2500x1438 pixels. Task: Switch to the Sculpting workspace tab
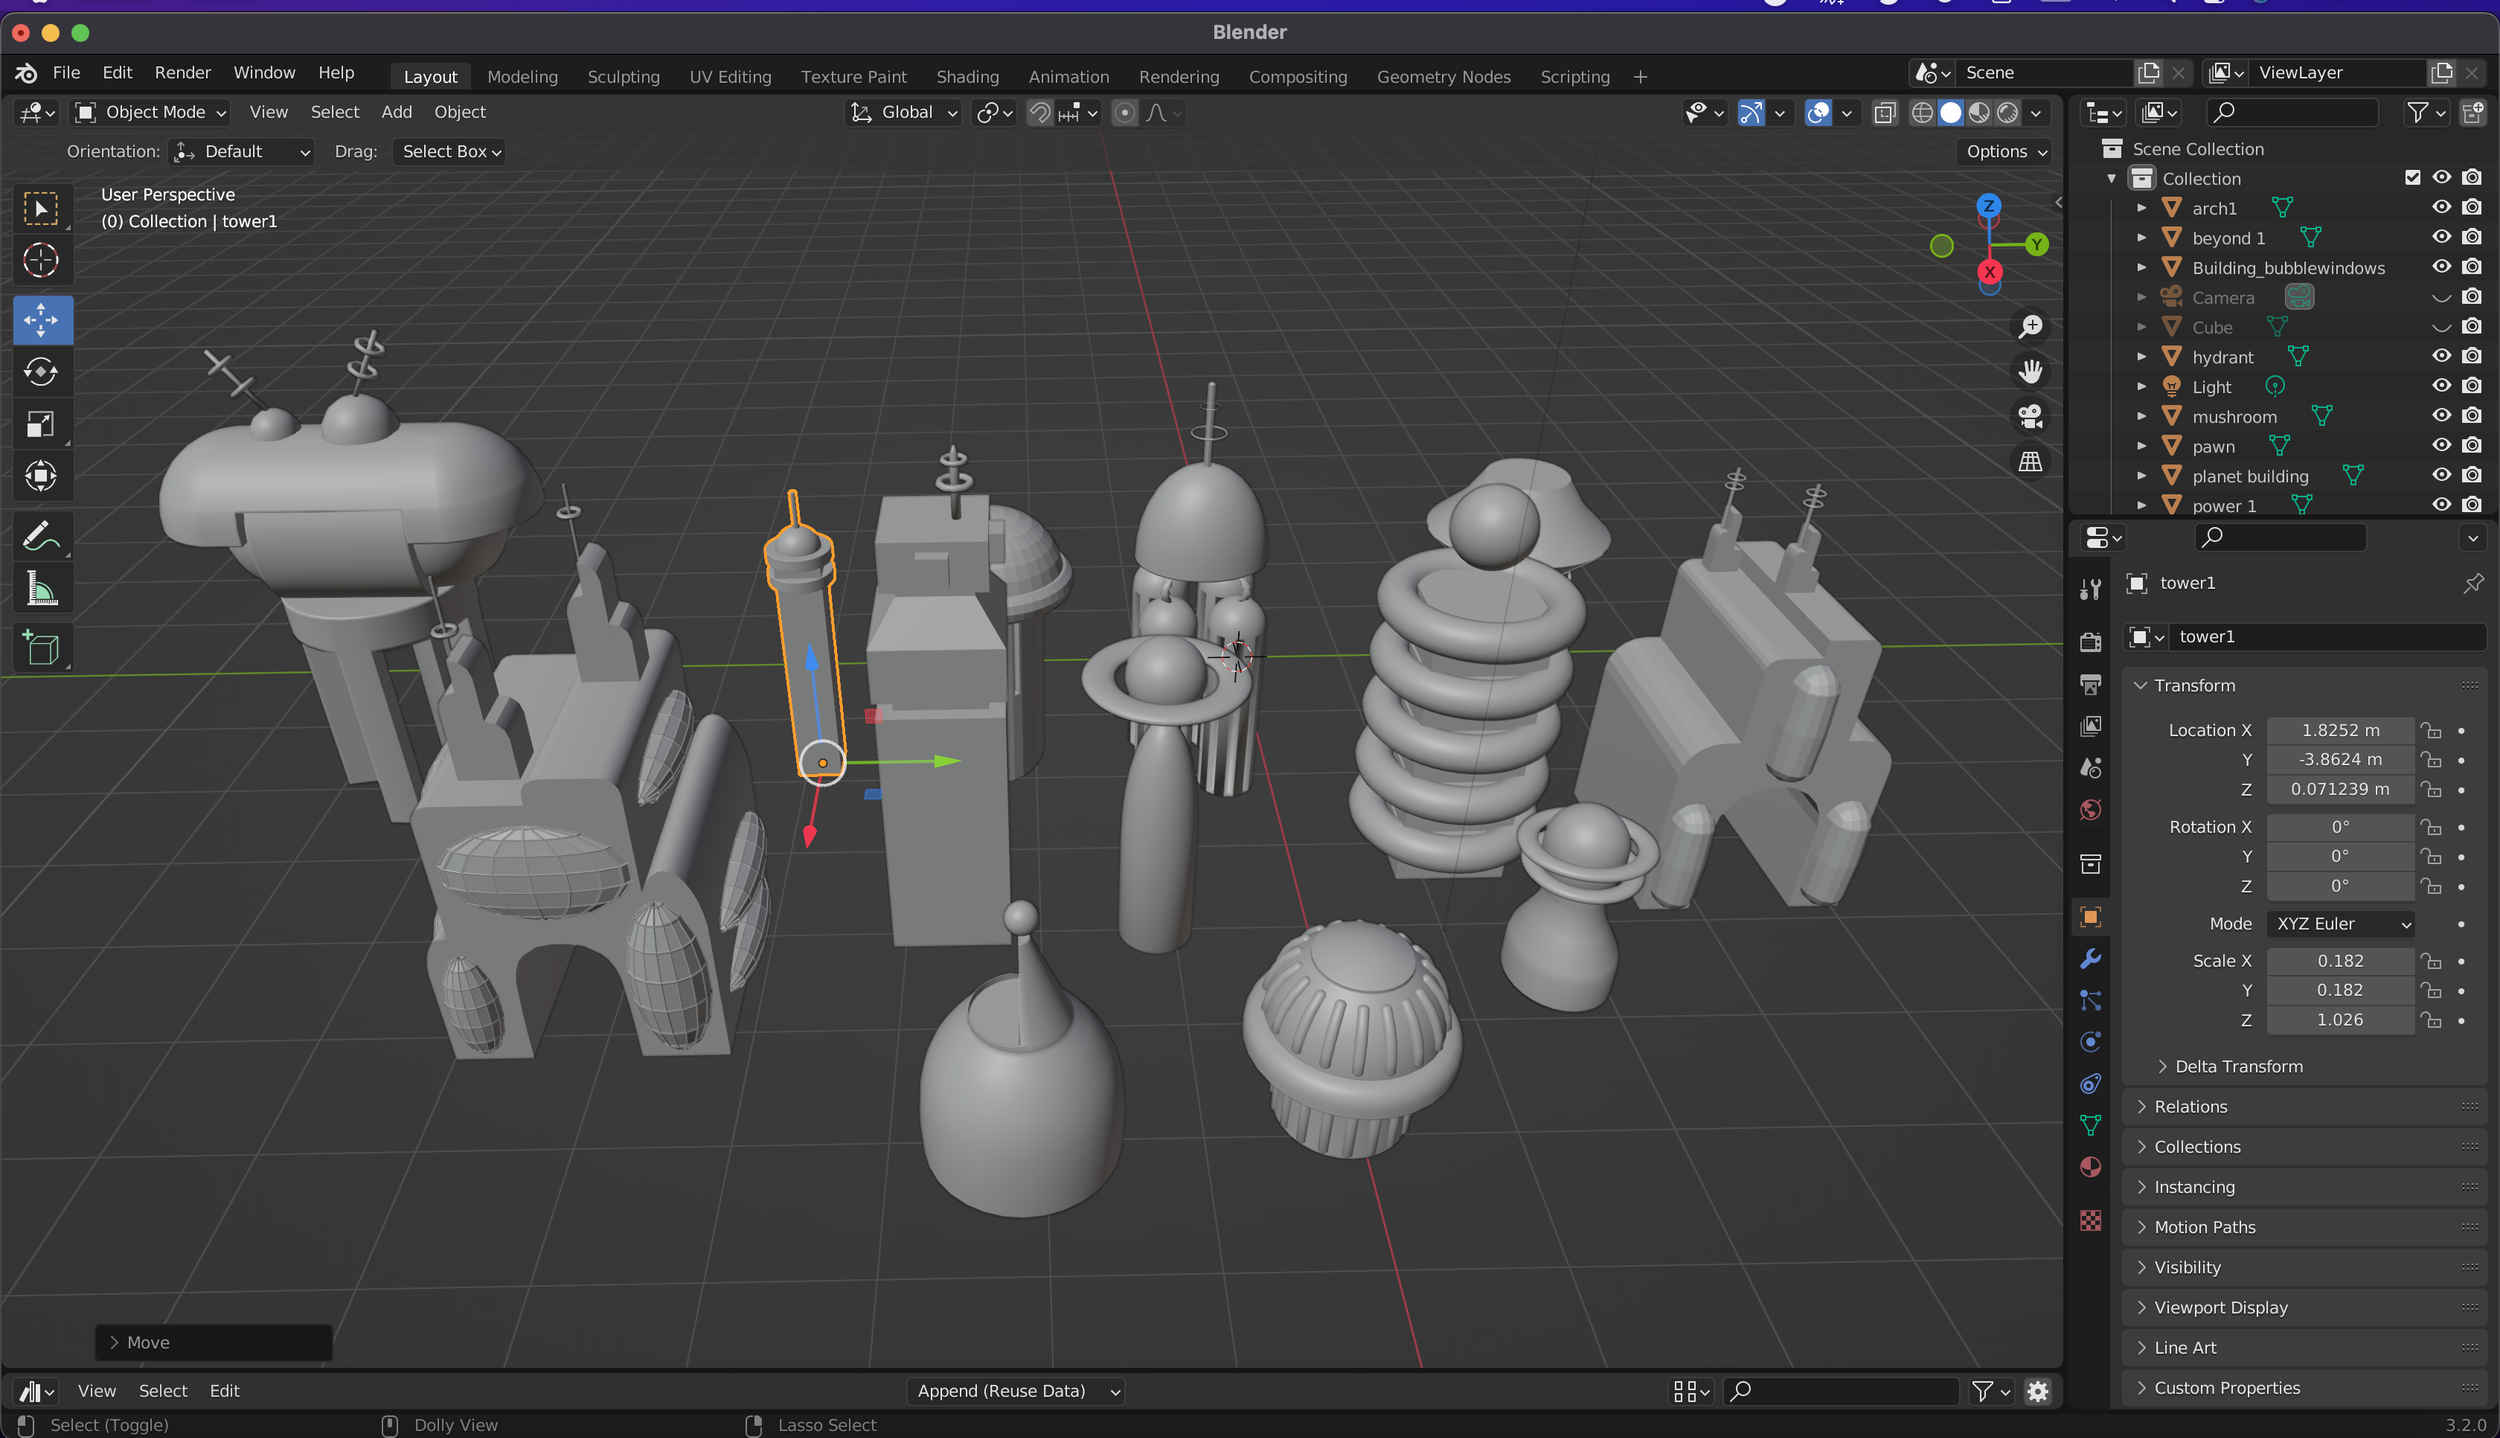[x=623, y=77]
